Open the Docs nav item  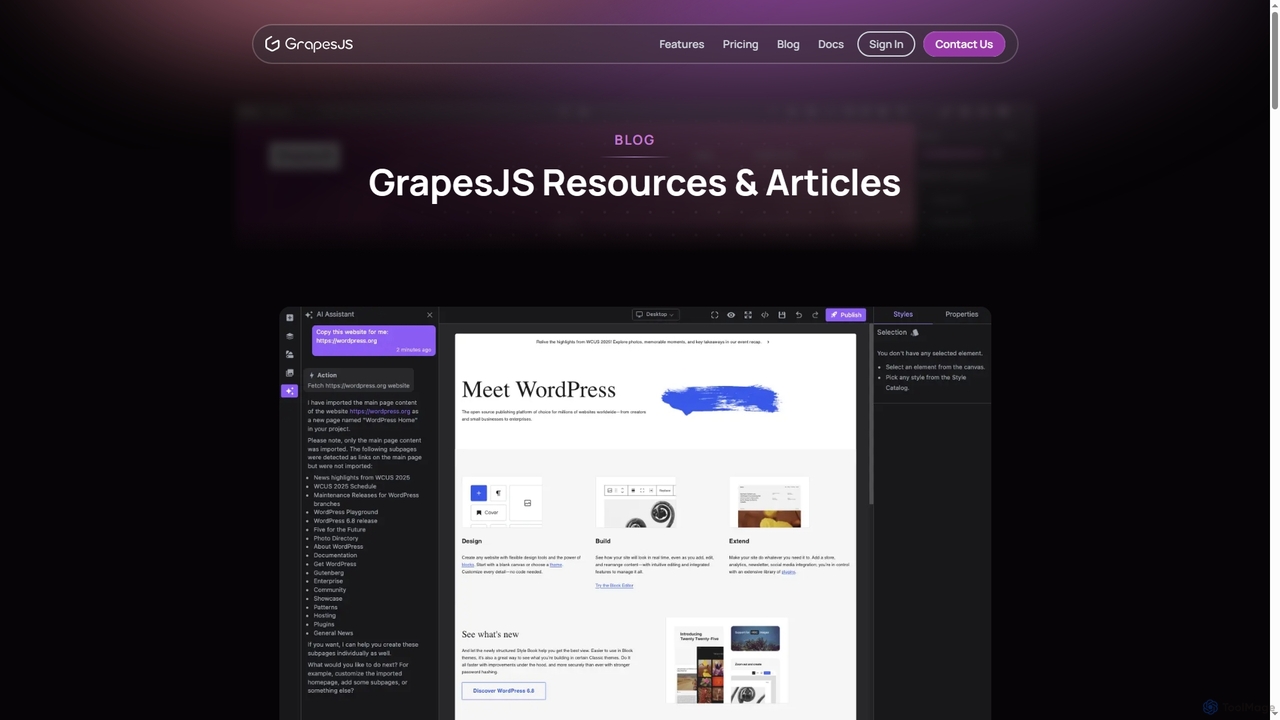pos(831,44)
